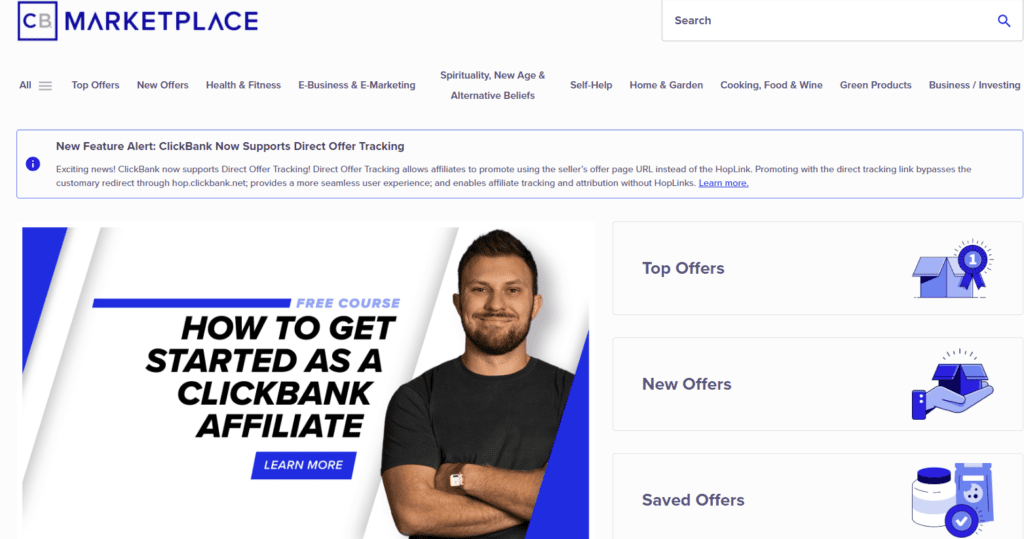Click the Saved Offers jar icon
Image resolution: width=1024 pixels, height=539 pixels.
coord(953,500)
